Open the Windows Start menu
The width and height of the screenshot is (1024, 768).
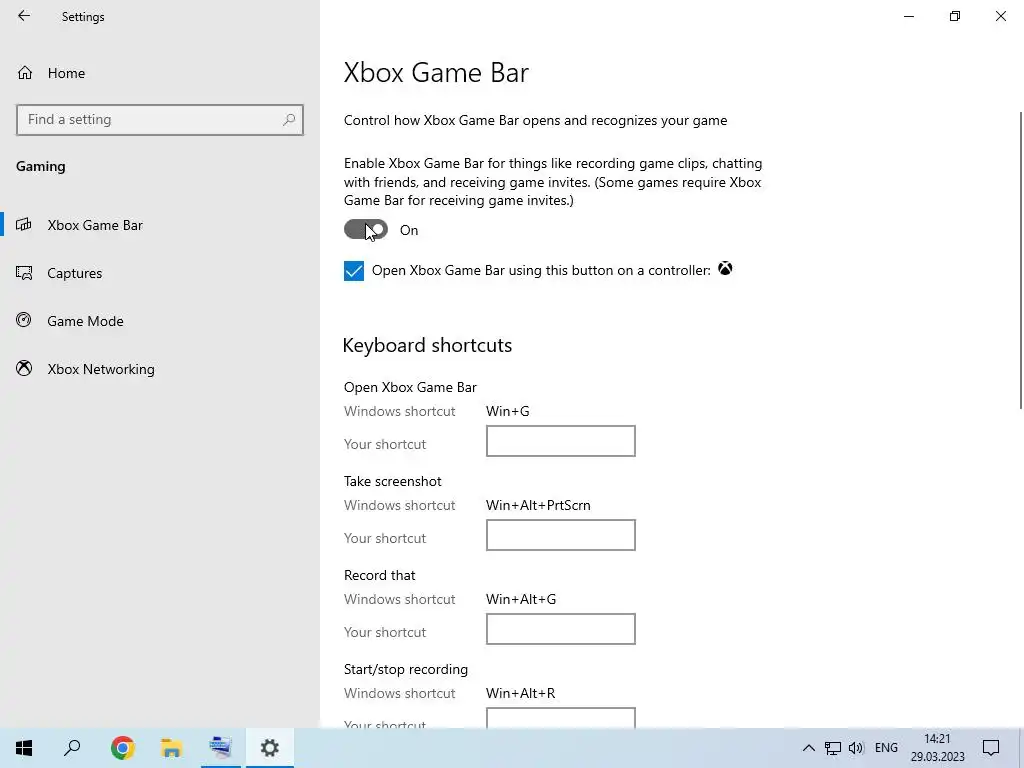click(24, 748)
